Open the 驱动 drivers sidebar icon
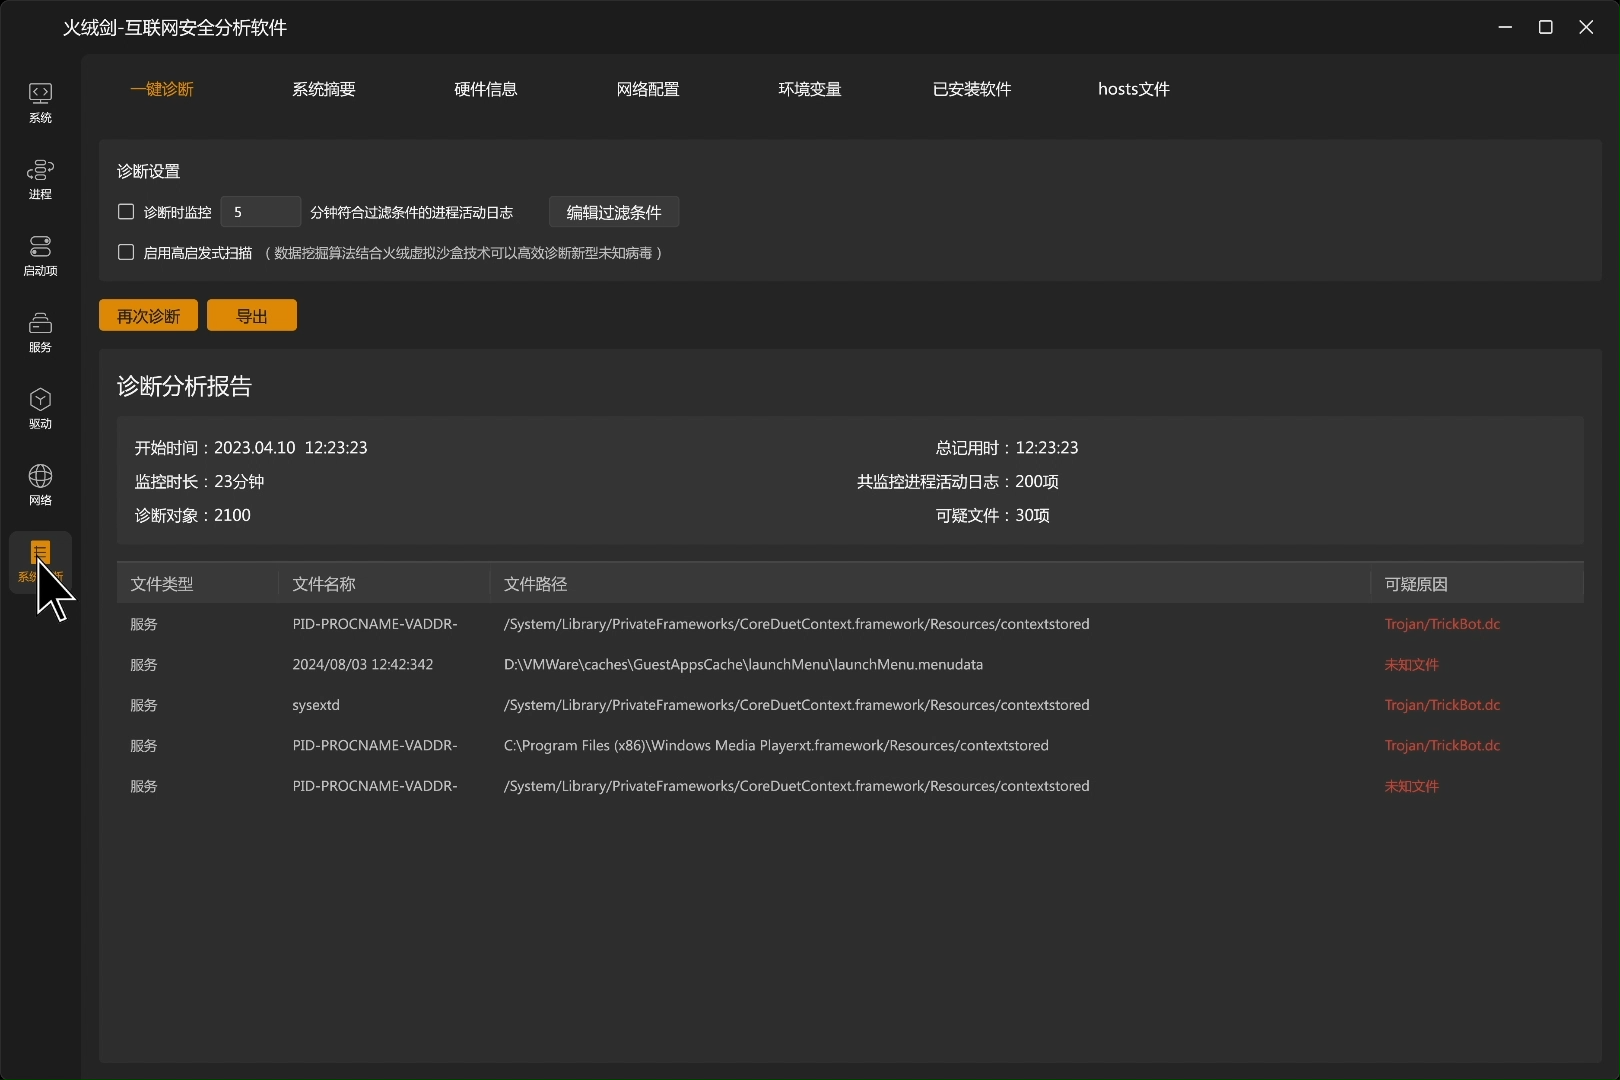Screen dimensions: 1620x1080 [x=40, y=408]
